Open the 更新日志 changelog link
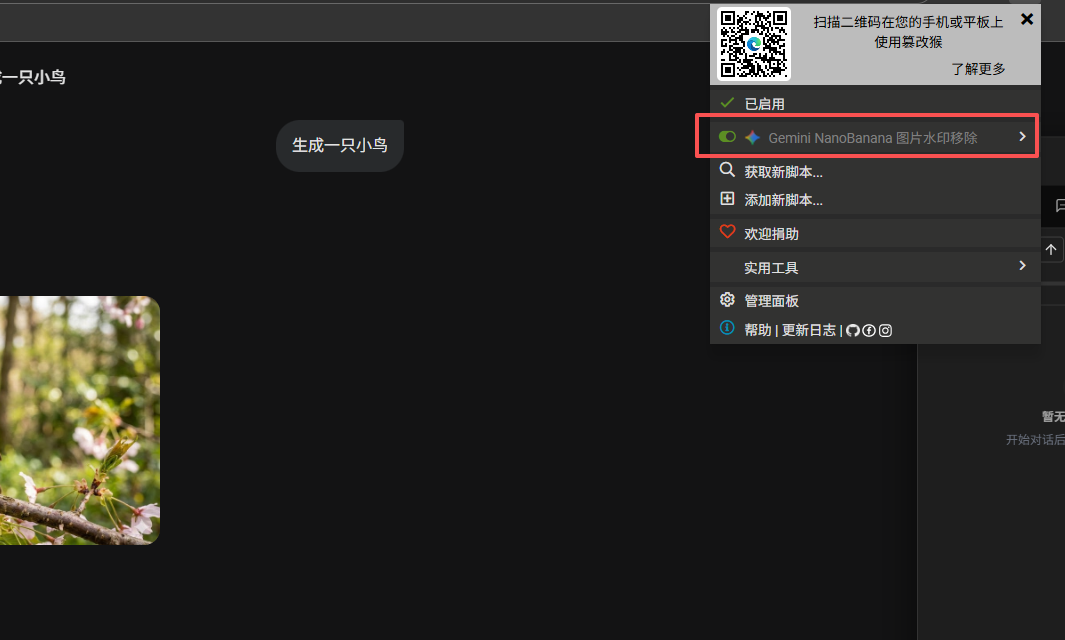Screen dimensions: 1065x640 pyautogui.click(x=808, y=330)
